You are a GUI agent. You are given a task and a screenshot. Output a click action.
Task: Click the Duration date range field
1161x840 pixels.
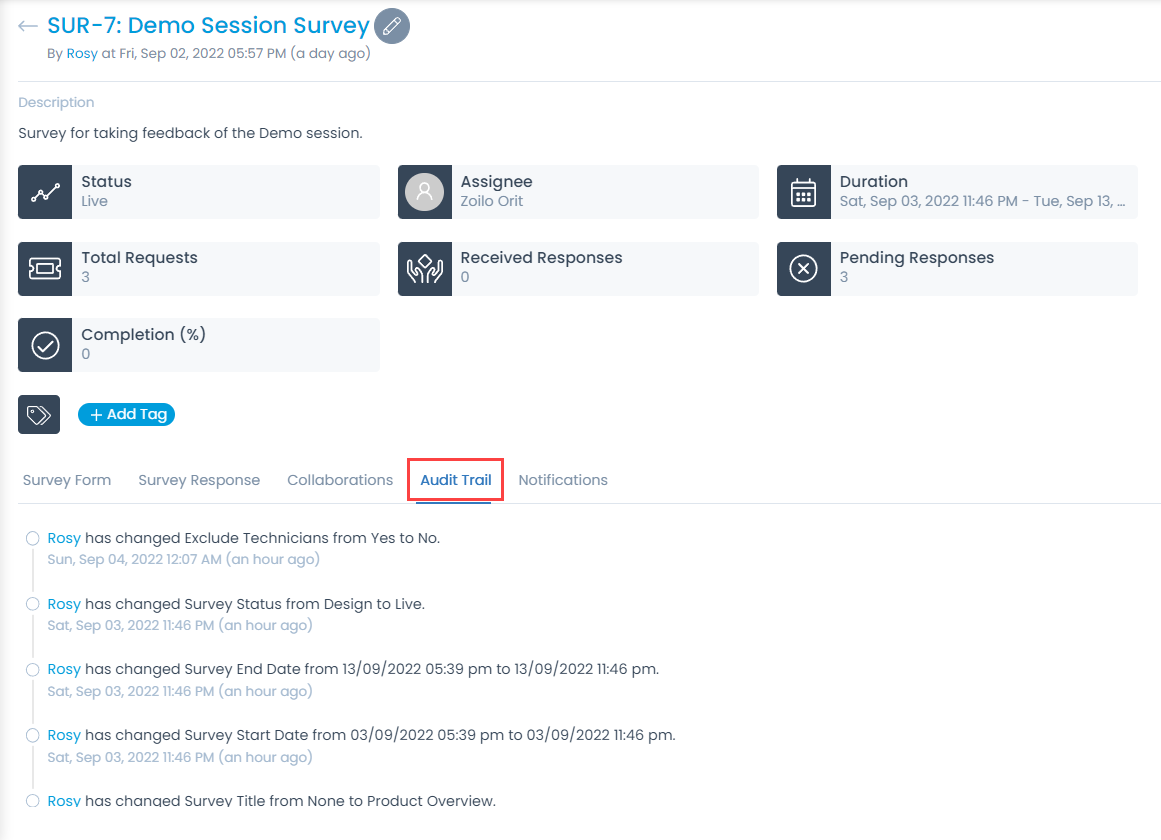(982, 201)
